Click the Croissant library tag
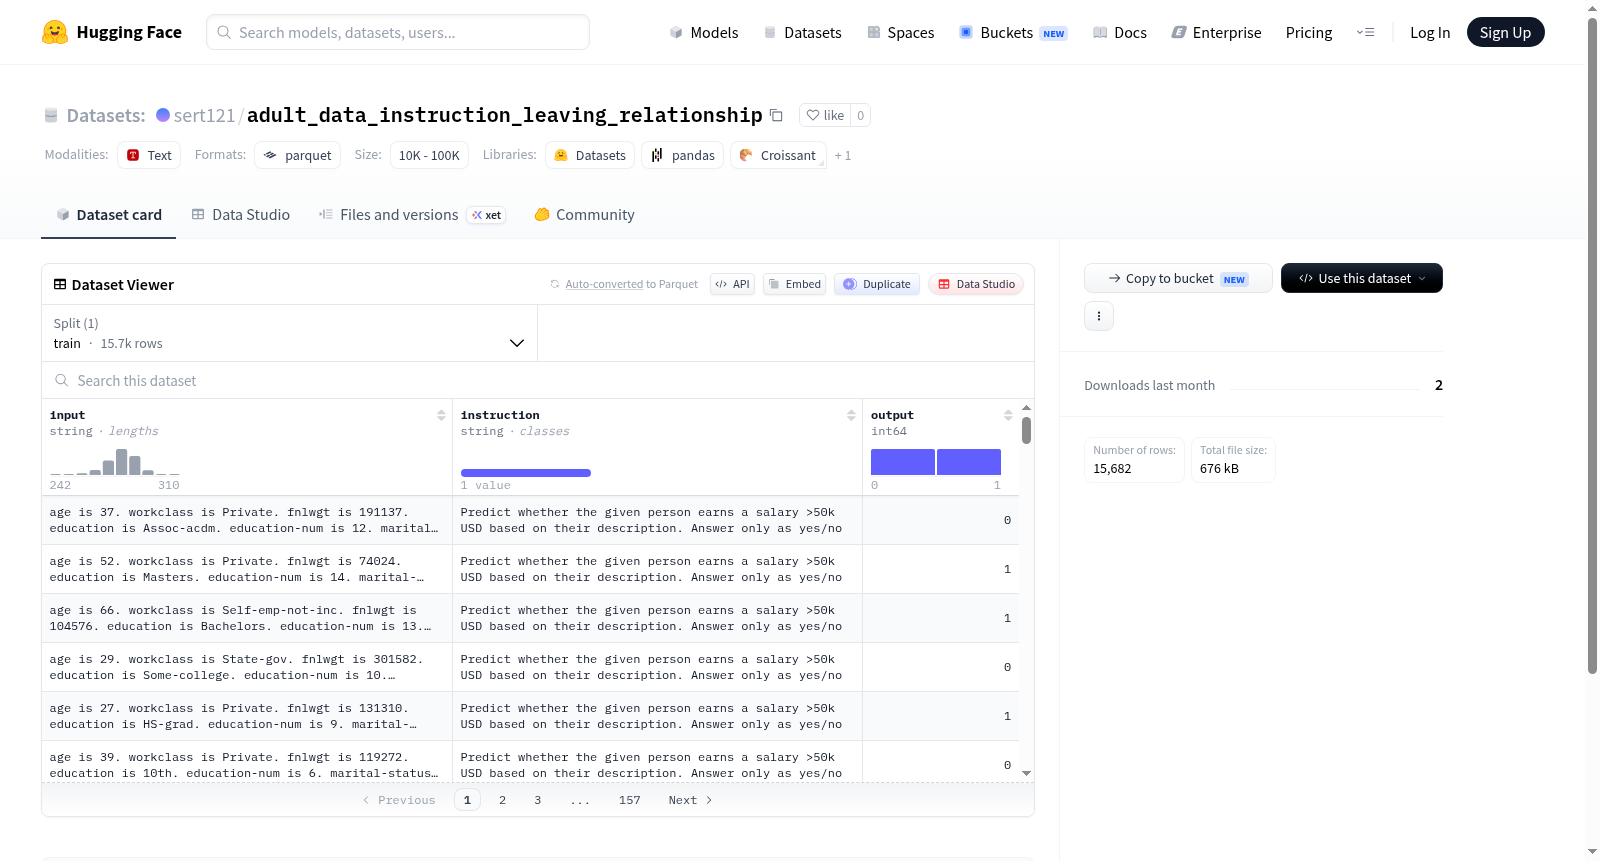The height and width of the screenshot is (861, 1600). pos(778,155)
